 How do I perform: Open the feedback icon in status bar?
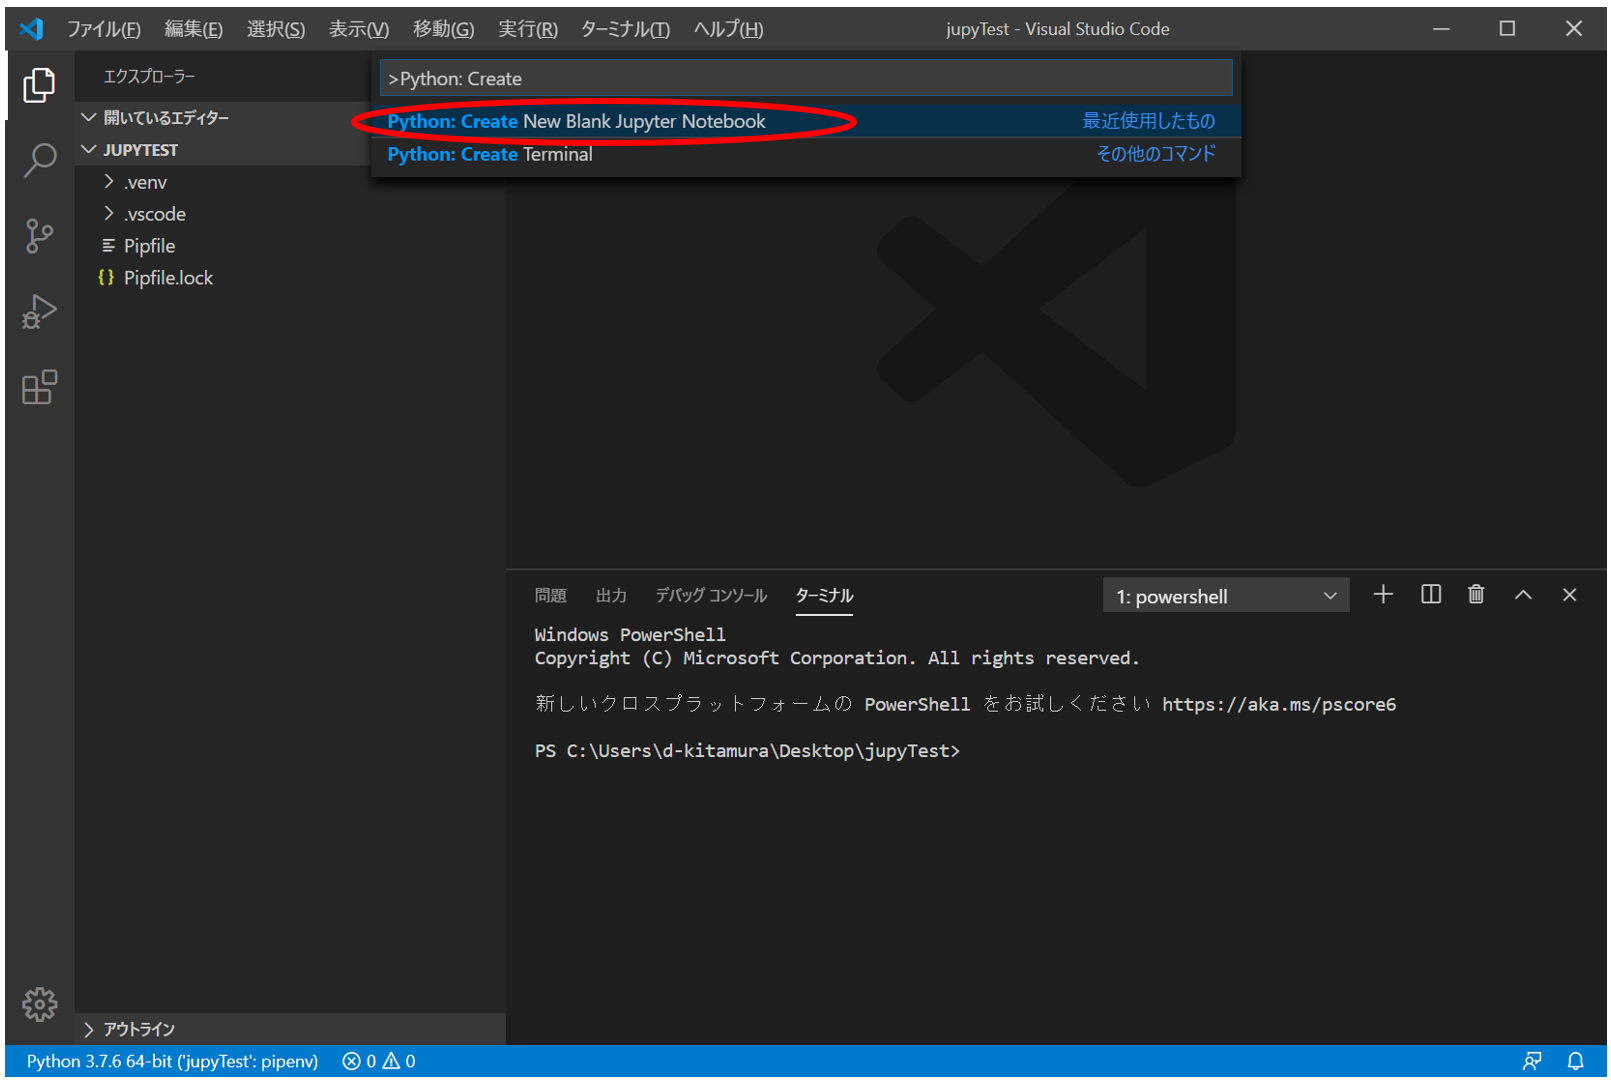click(1532, 1061)
